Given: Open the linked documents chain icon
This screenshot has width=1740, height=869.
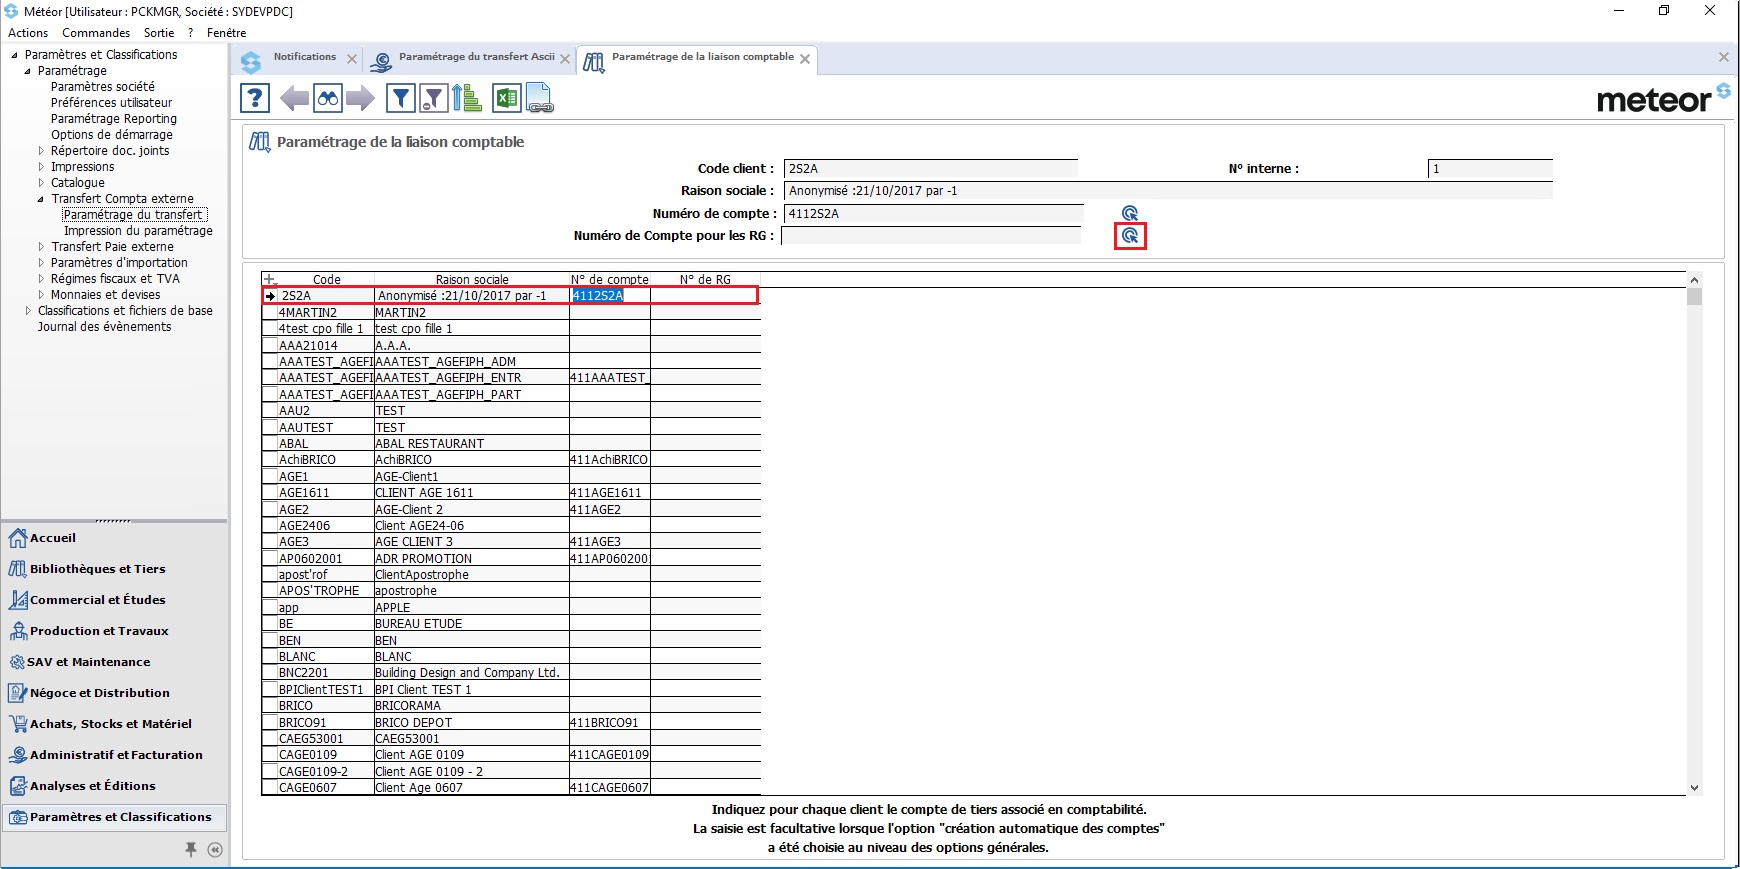Looking at the screenshot, I should tap(540, 98).
